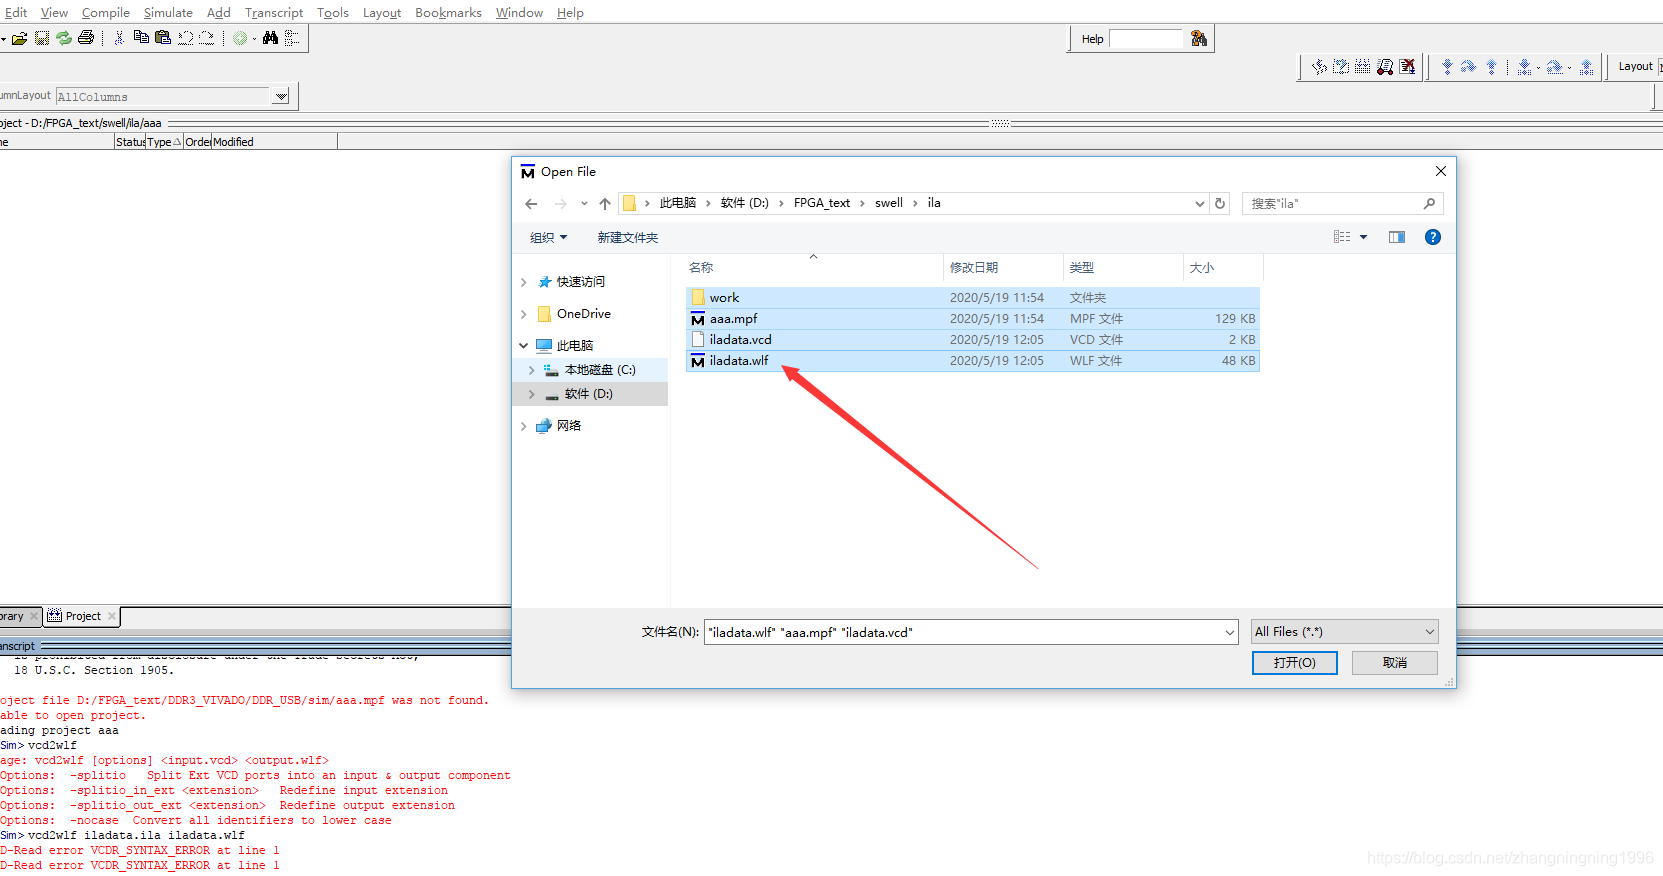Click the Back arrow in Open File dialog

pos(531,204)
